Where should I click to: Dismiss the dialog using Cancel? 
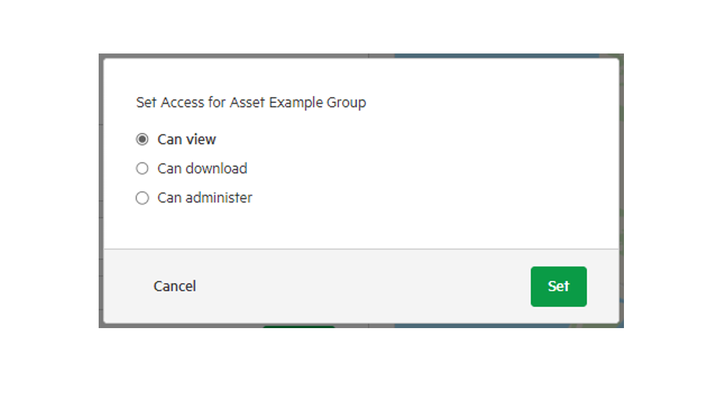tap(174, 286)
